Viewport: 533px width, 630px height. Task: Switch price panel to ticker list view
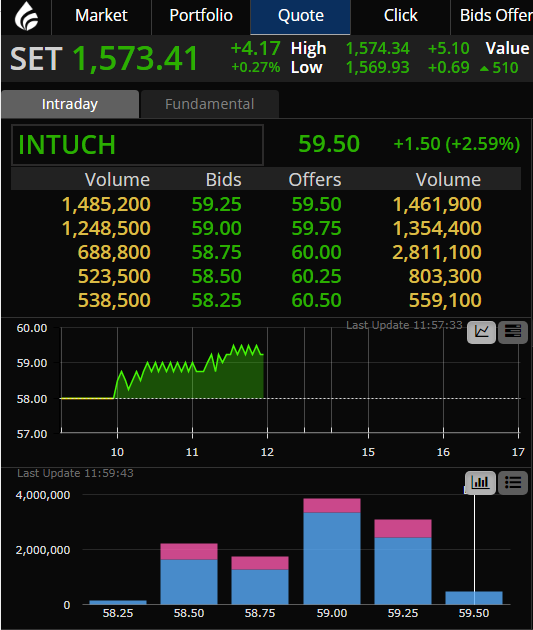(513, 332)
